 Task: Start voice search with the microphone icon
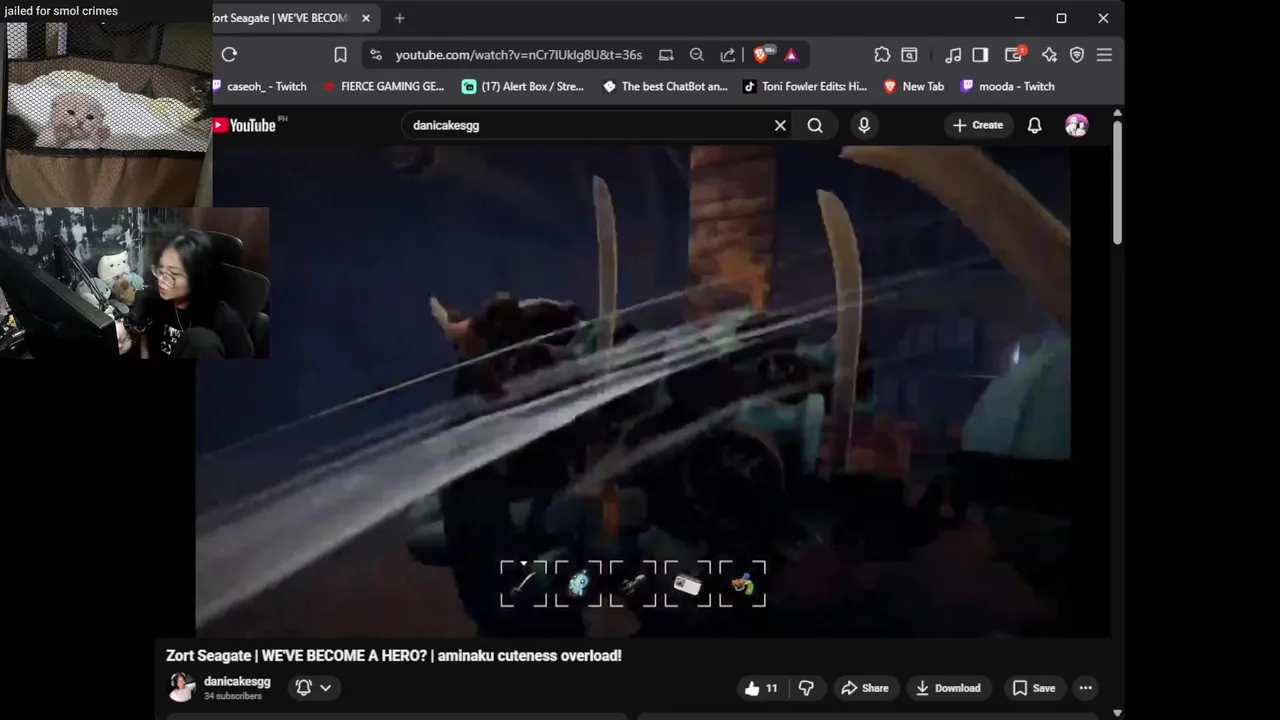(x=864, y=125)
